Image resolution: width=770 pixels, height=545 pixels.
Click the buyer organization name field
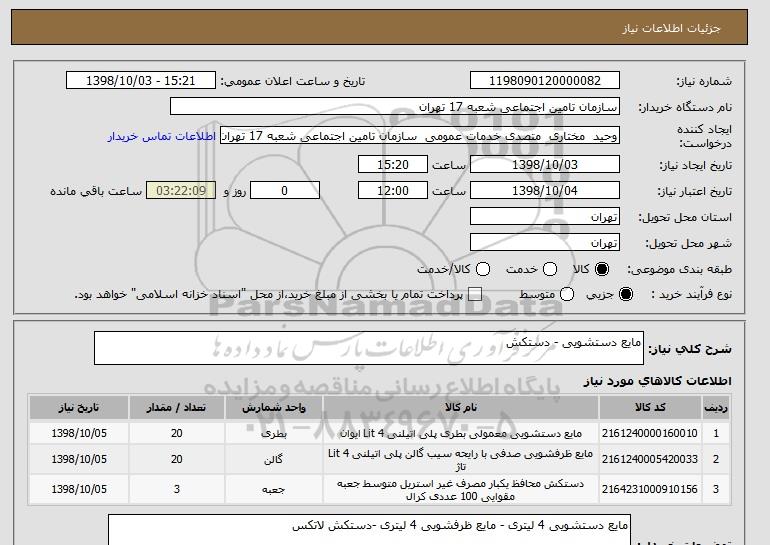[395, 107]
